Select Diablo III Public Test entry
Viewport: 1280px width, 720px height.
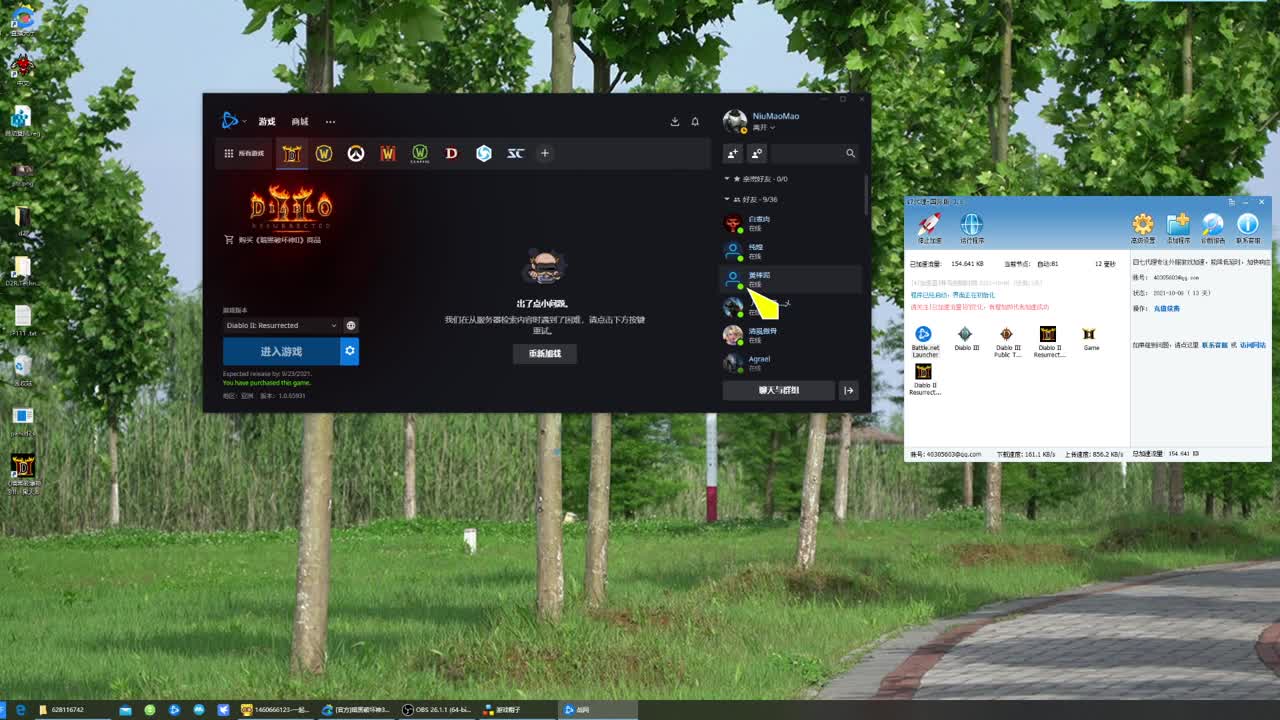pos(1007,341)
